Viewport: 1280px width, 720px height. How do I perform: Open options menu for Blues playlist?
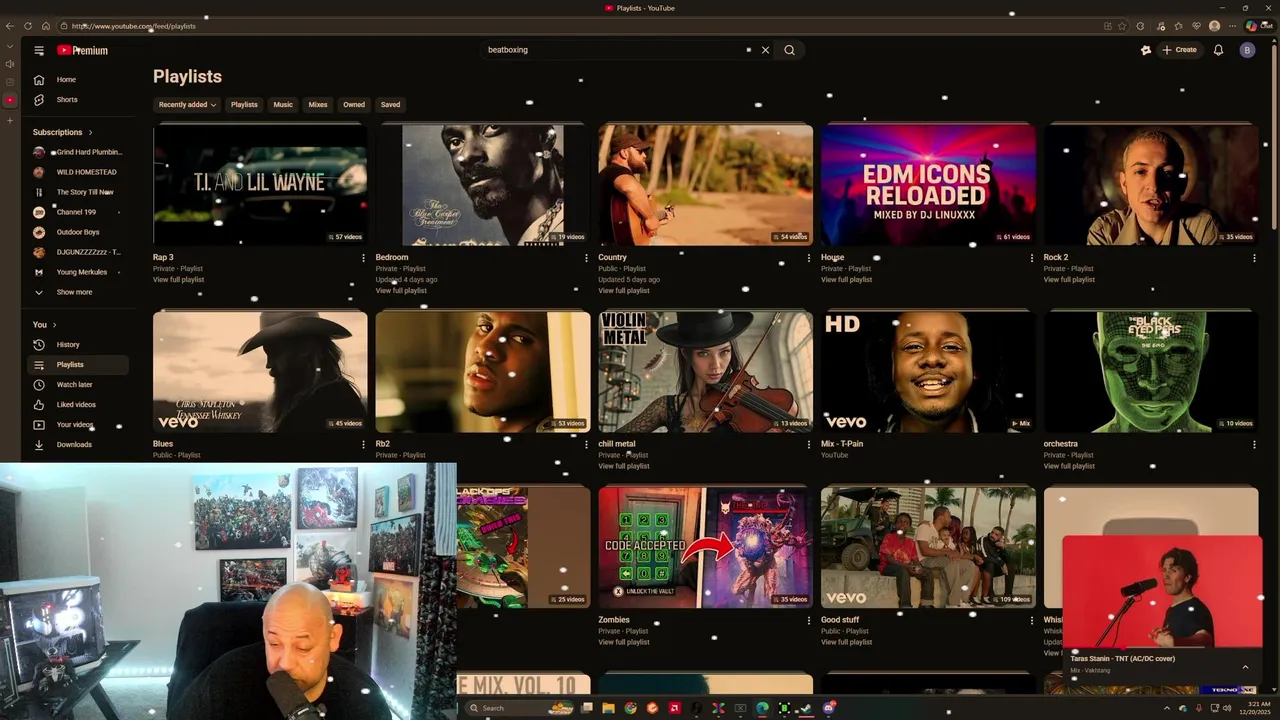tap(363, 444)
